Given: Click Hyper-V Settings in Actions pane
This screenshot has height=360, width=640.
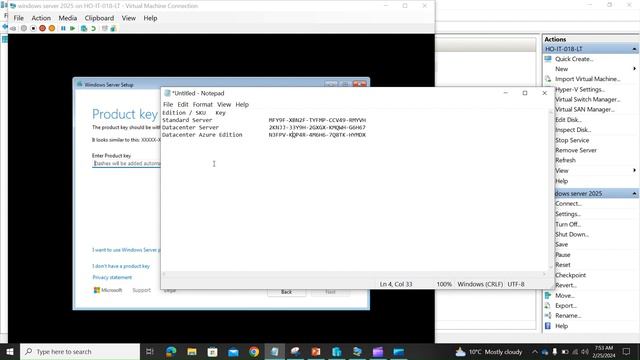Looking at the screenshot, I should 580,89.
